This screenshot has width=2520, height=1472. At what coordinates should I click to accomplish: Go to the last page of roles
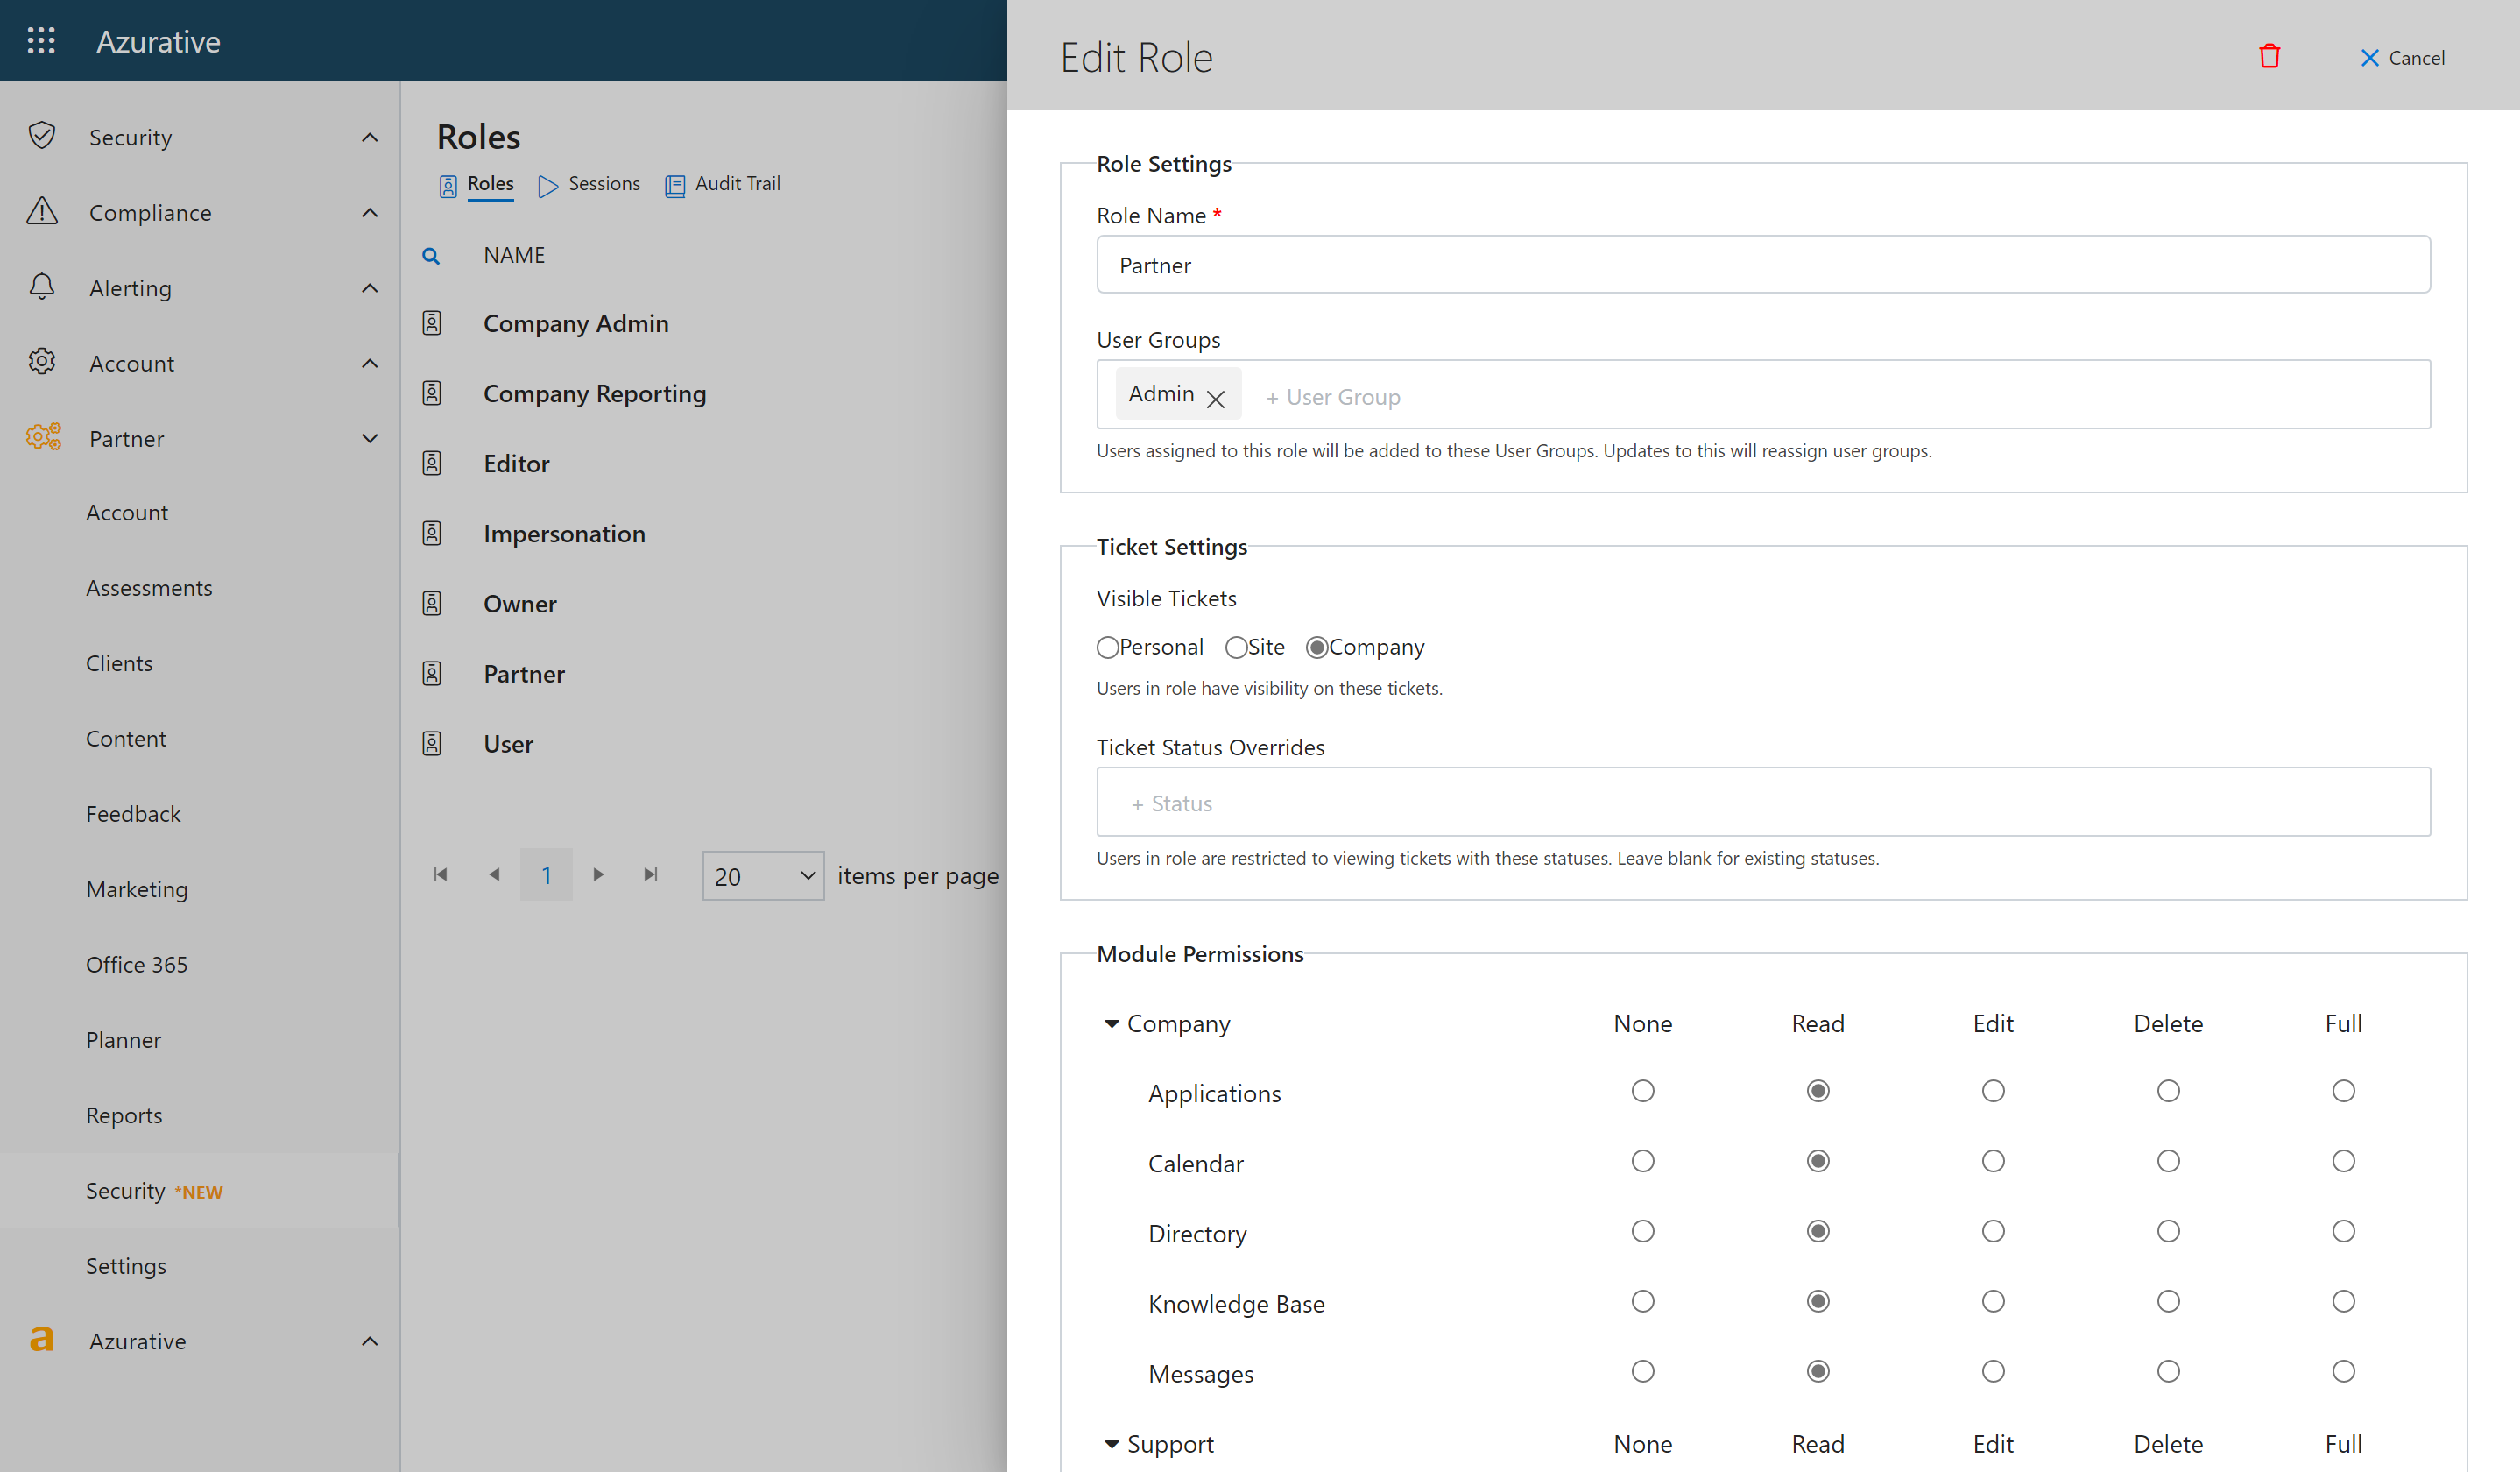[651, 875]
